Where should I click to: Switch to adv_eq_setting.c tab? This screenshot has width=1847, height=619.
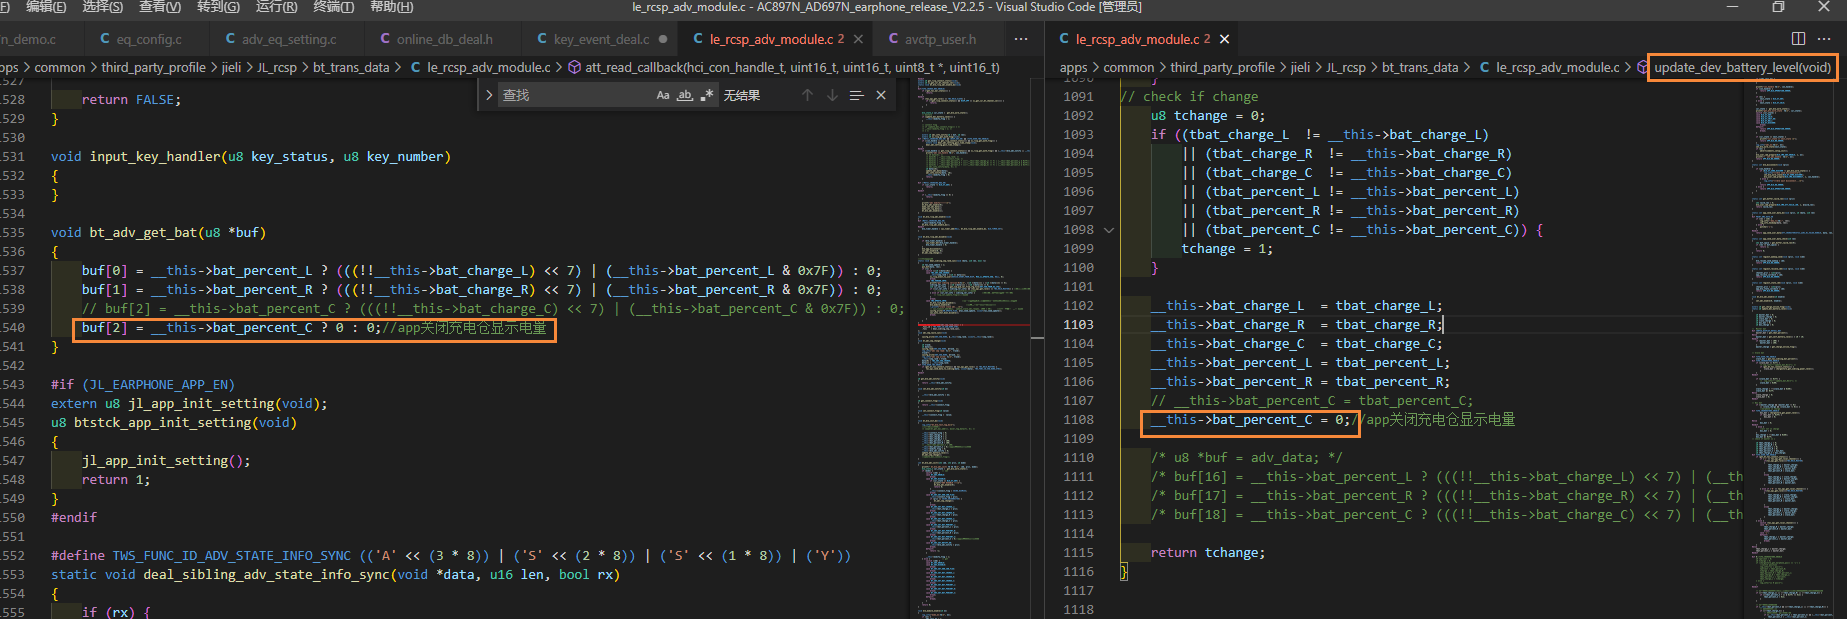pos(281,40)
